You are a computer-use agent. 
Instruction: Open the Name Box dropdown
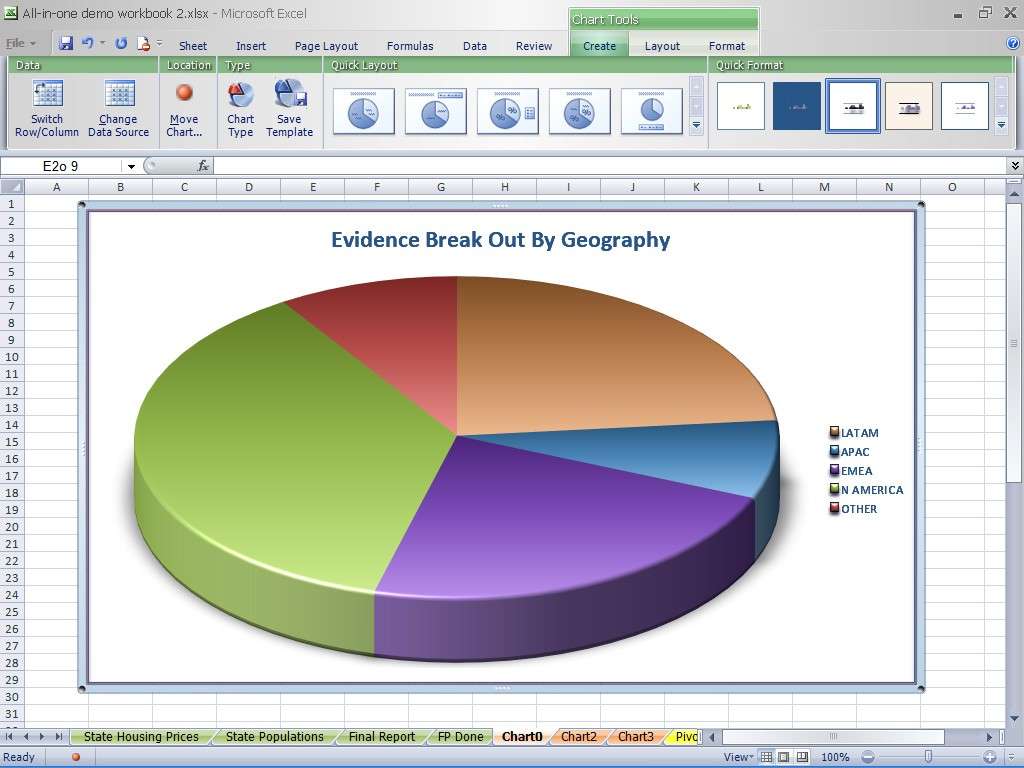point(131,166)
